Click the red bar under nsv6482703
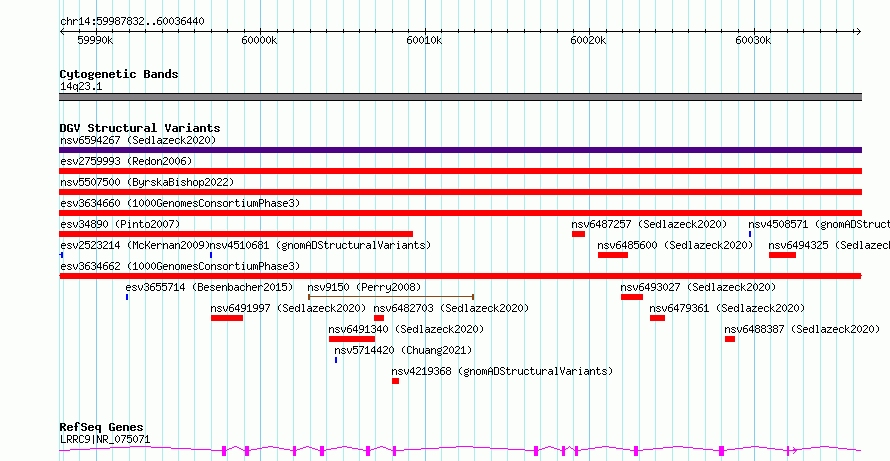The image size is (890, 461). (x=379, y=318)
